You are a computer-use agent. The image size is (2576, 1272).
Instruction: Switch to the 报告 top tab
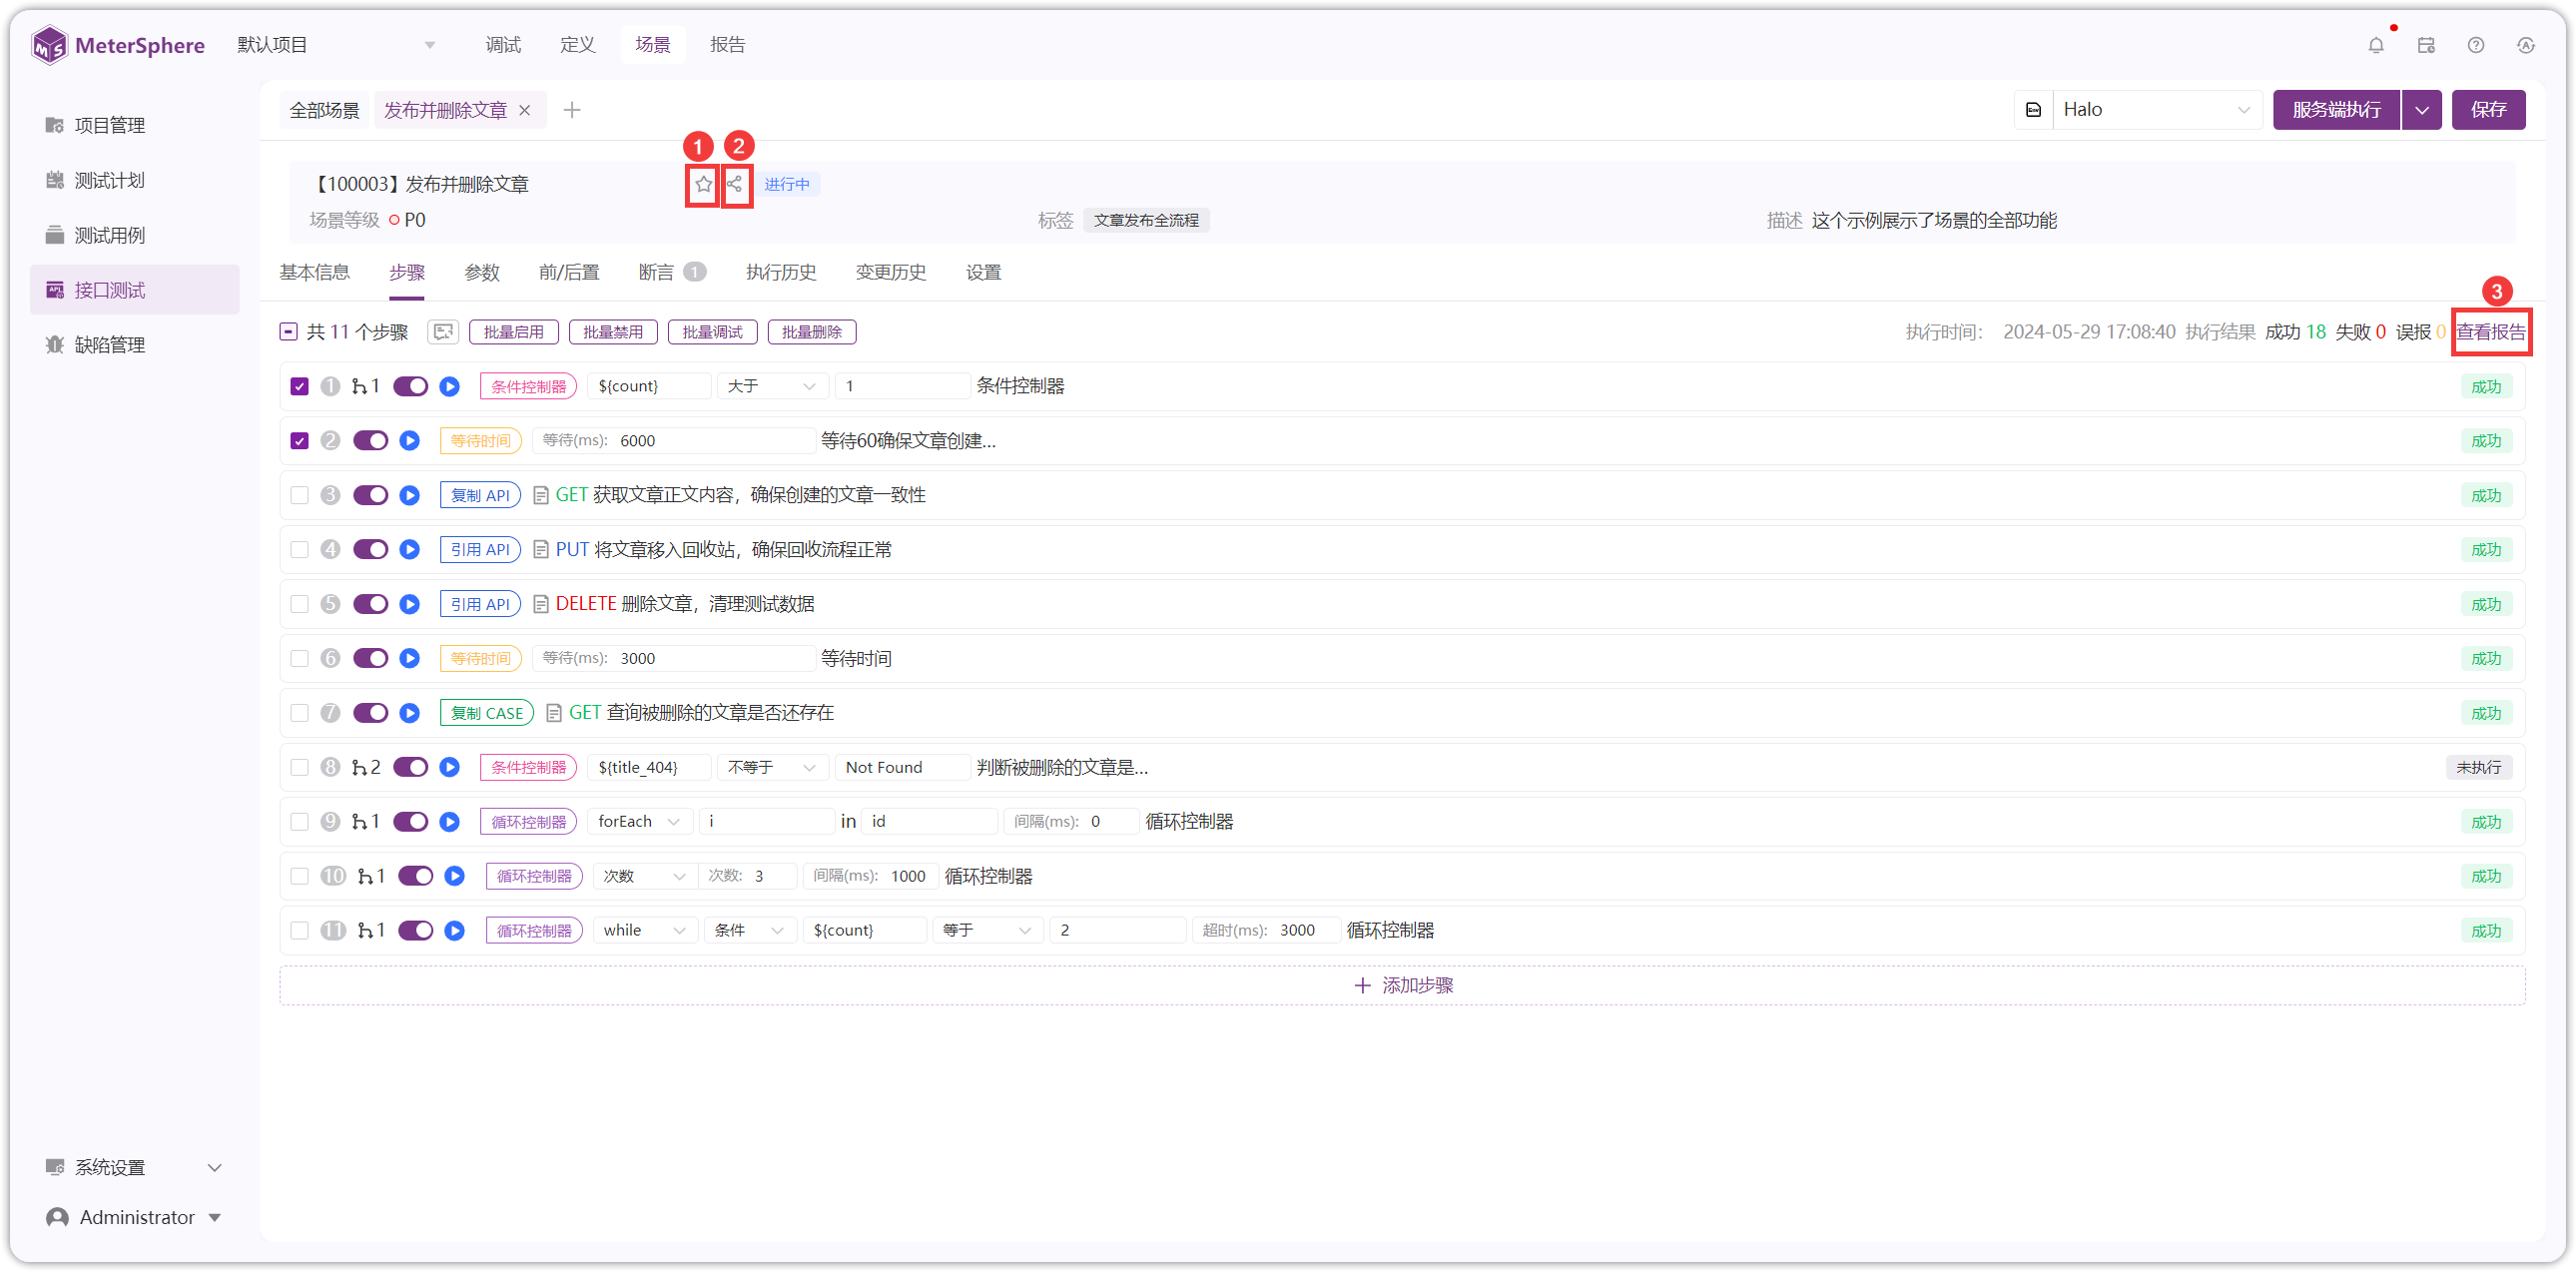(x=727, y=45)
